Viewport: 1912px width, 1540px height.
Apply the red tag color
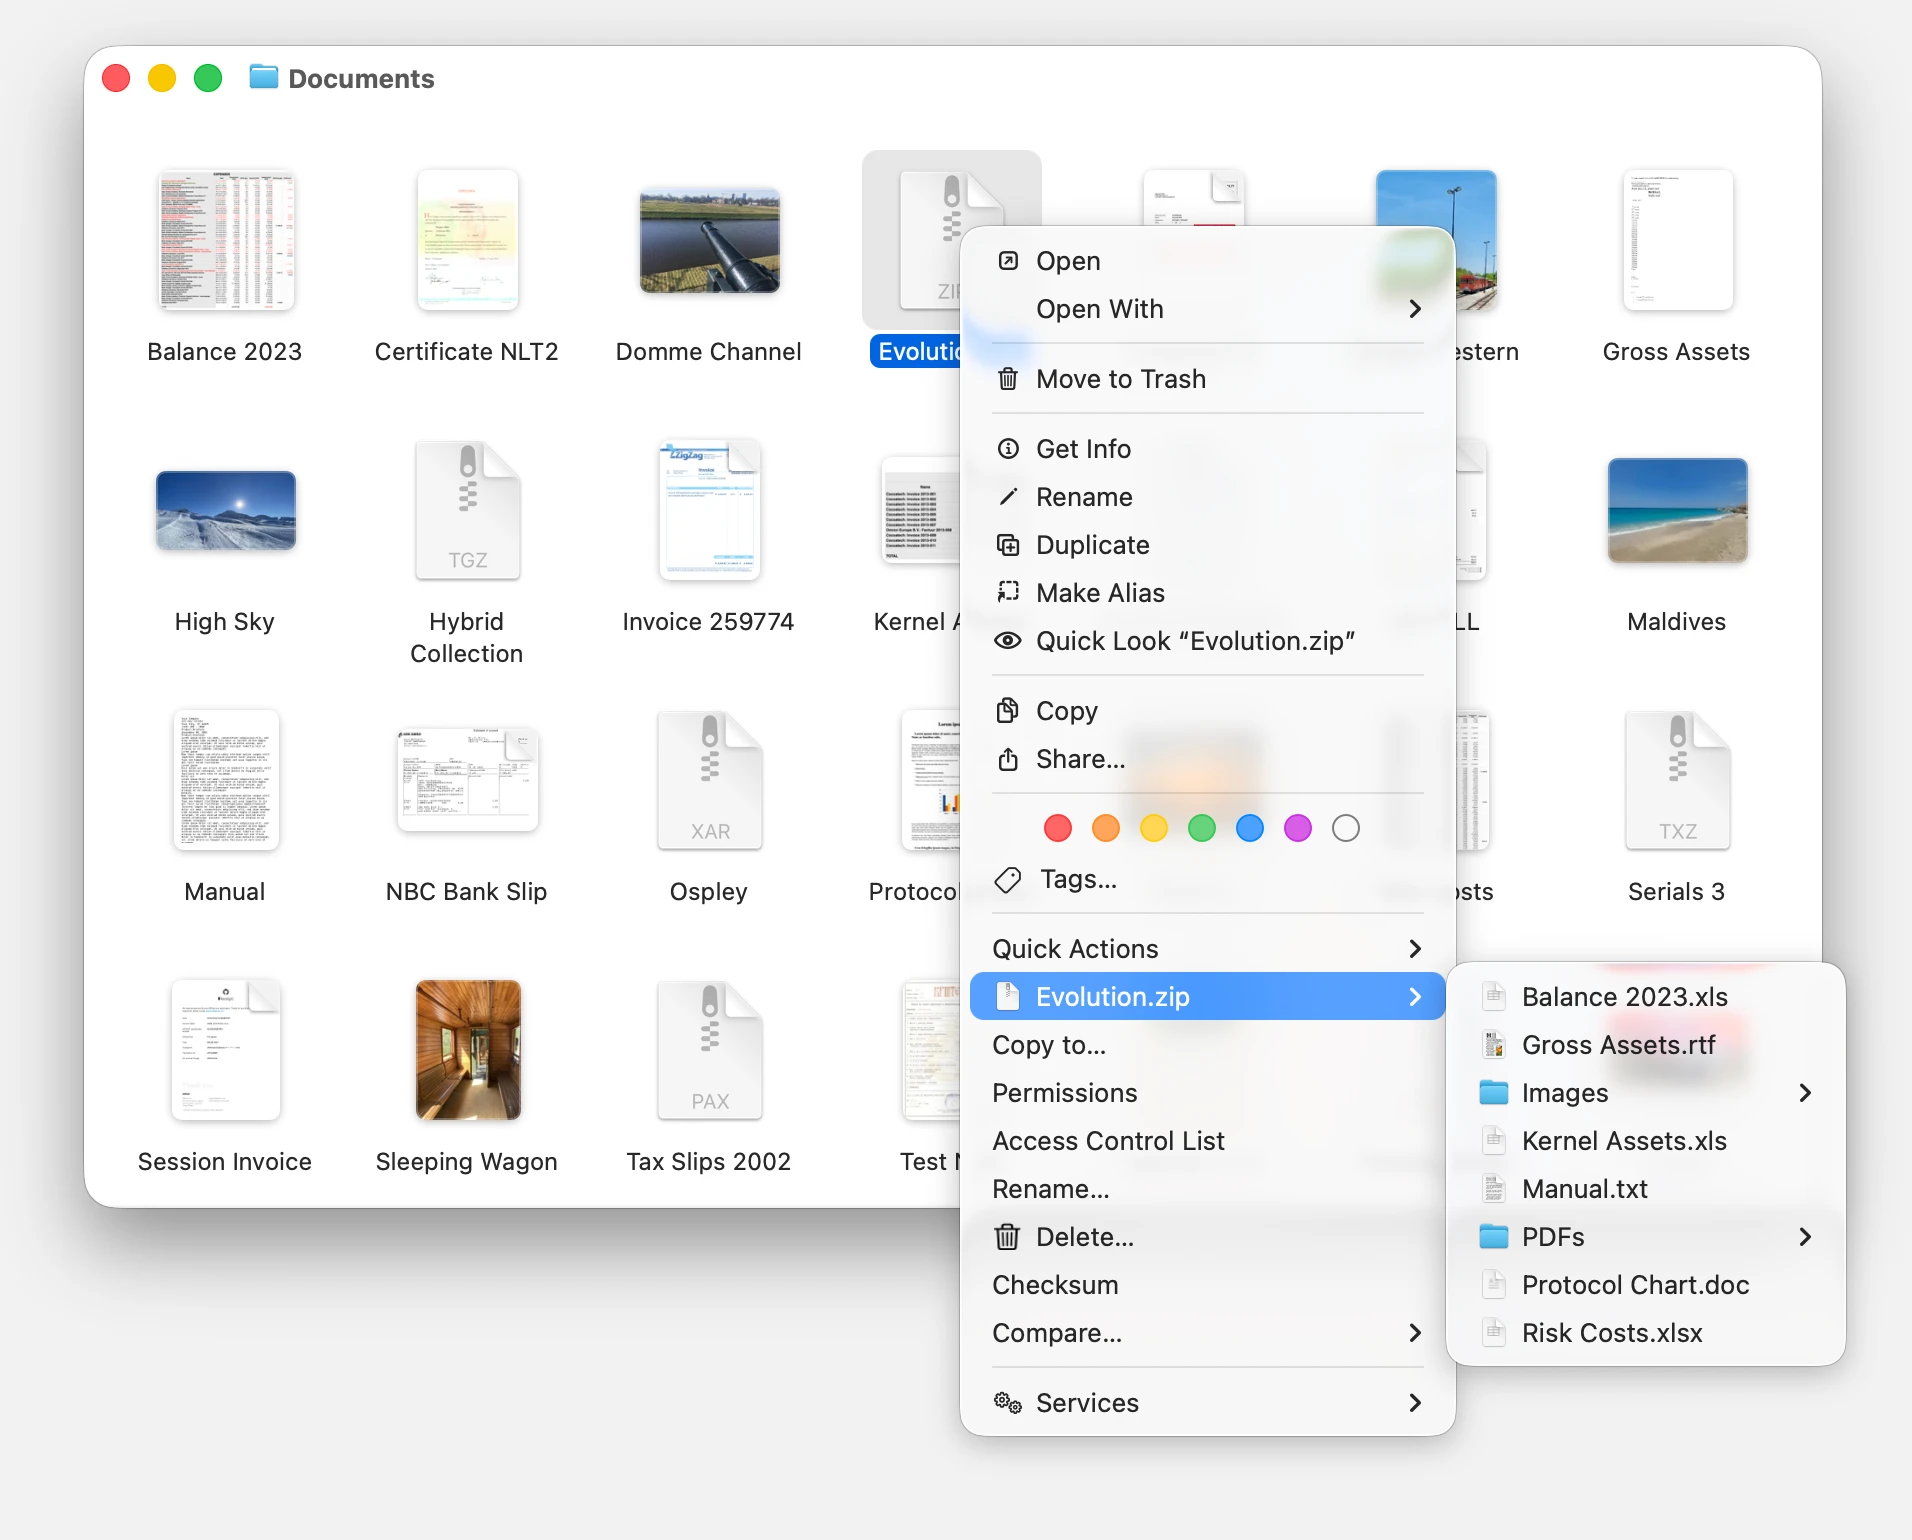(x=1058, y=828)
